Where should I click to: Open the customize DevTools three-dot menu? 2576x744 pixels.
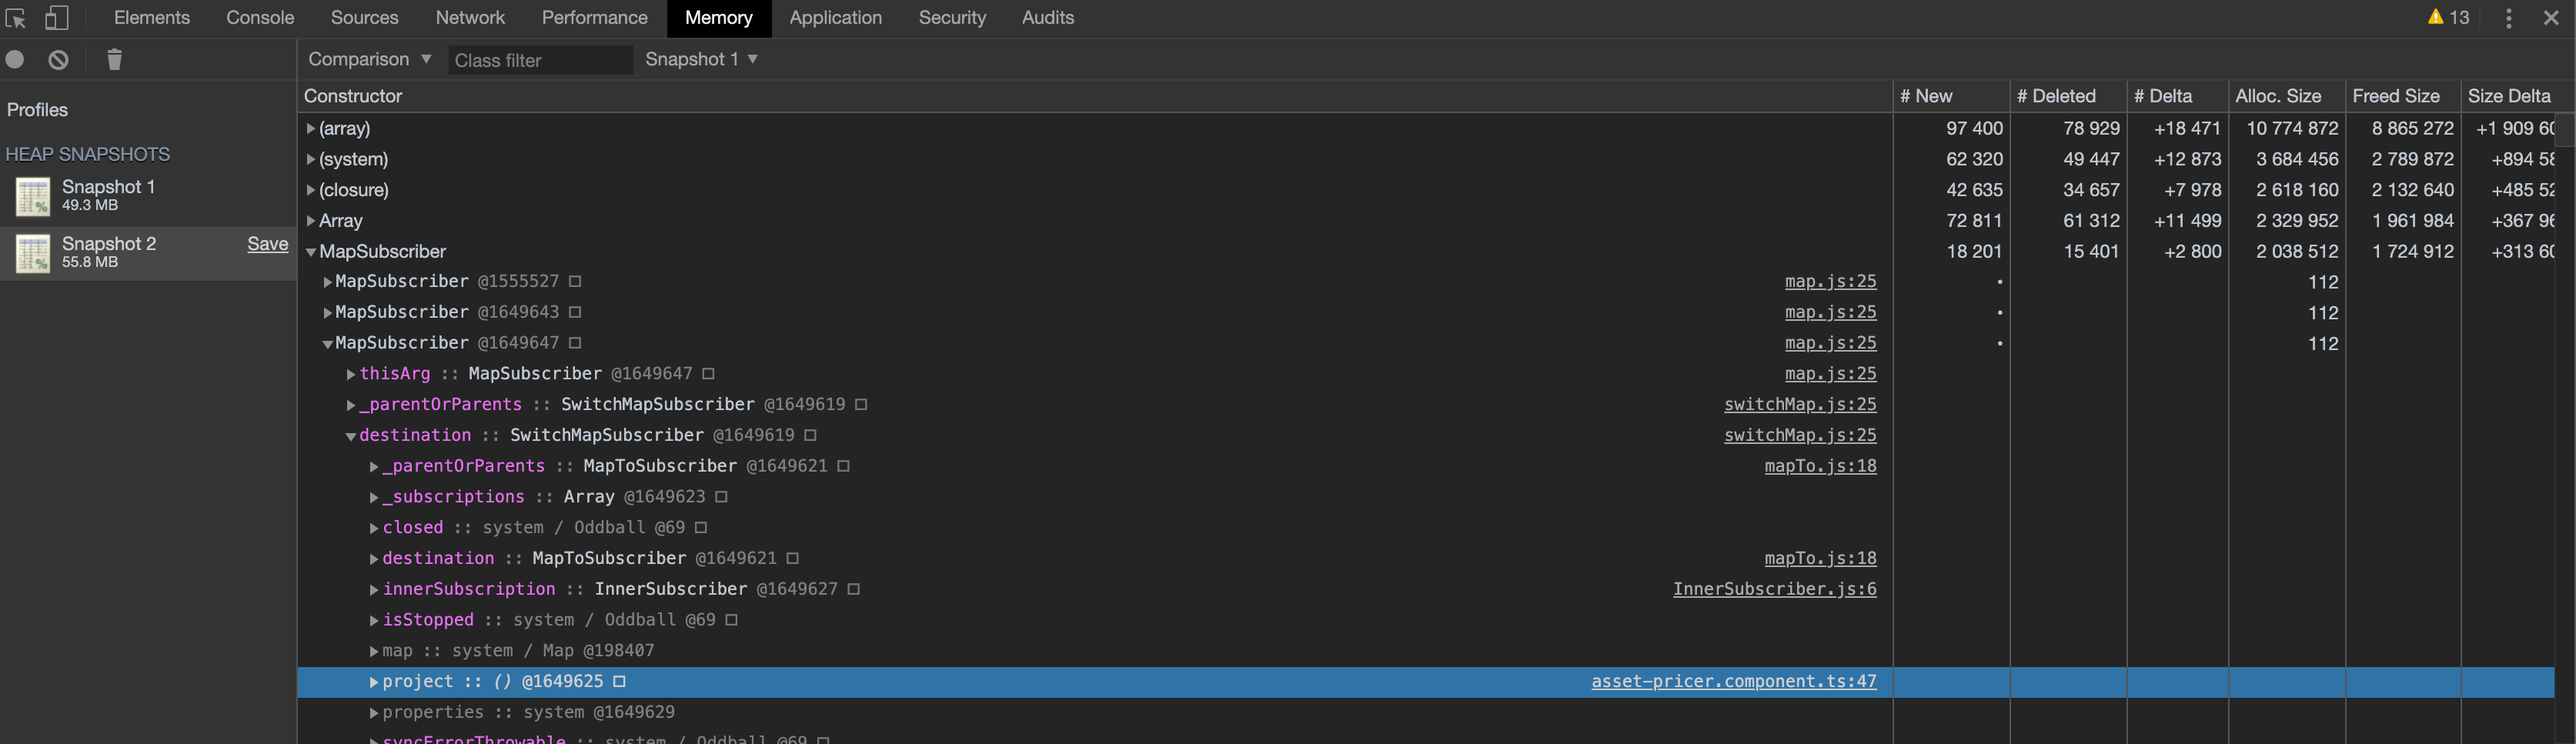click(x=2508, y=17)
